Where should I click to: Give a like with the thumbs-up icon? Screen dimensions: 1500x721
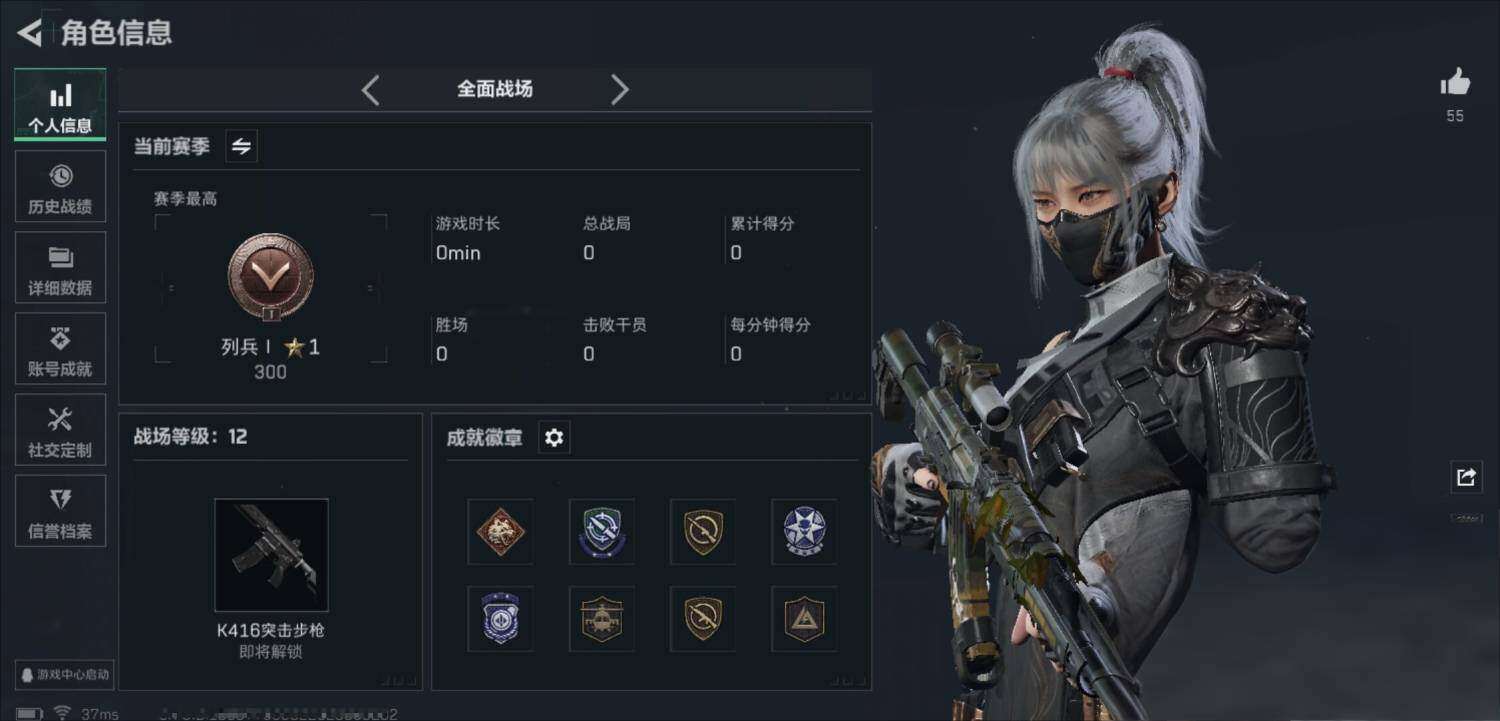tap(1455, 83)
